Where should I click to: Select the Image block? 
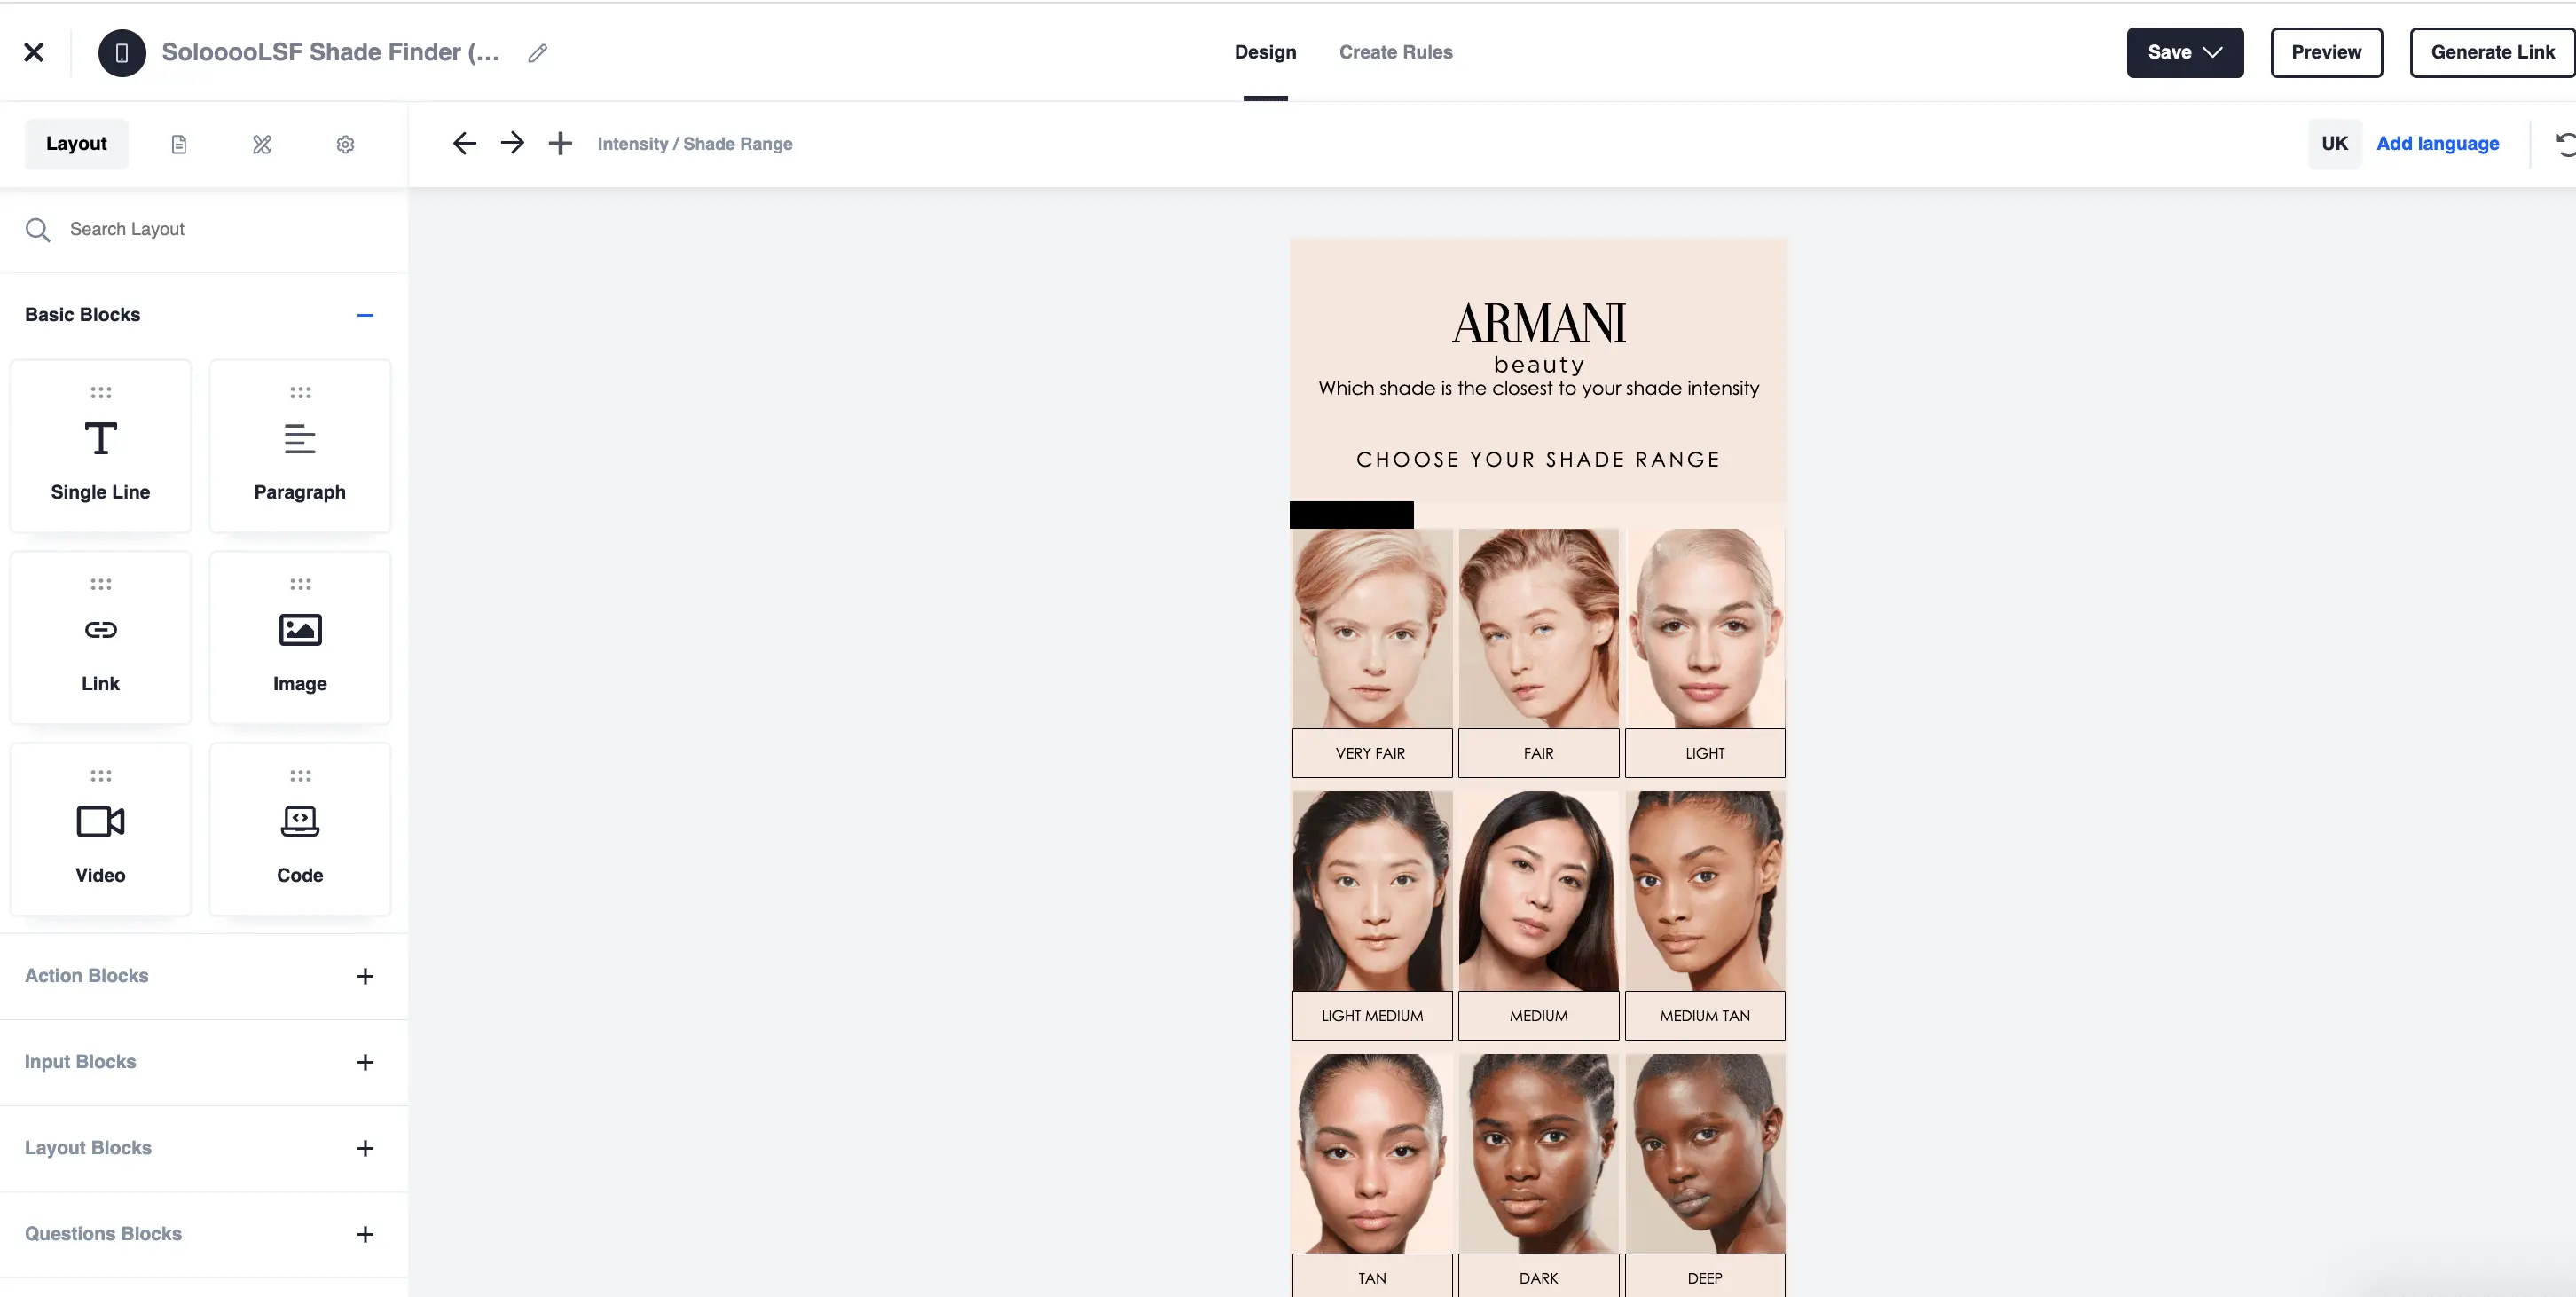click(300, 637)
